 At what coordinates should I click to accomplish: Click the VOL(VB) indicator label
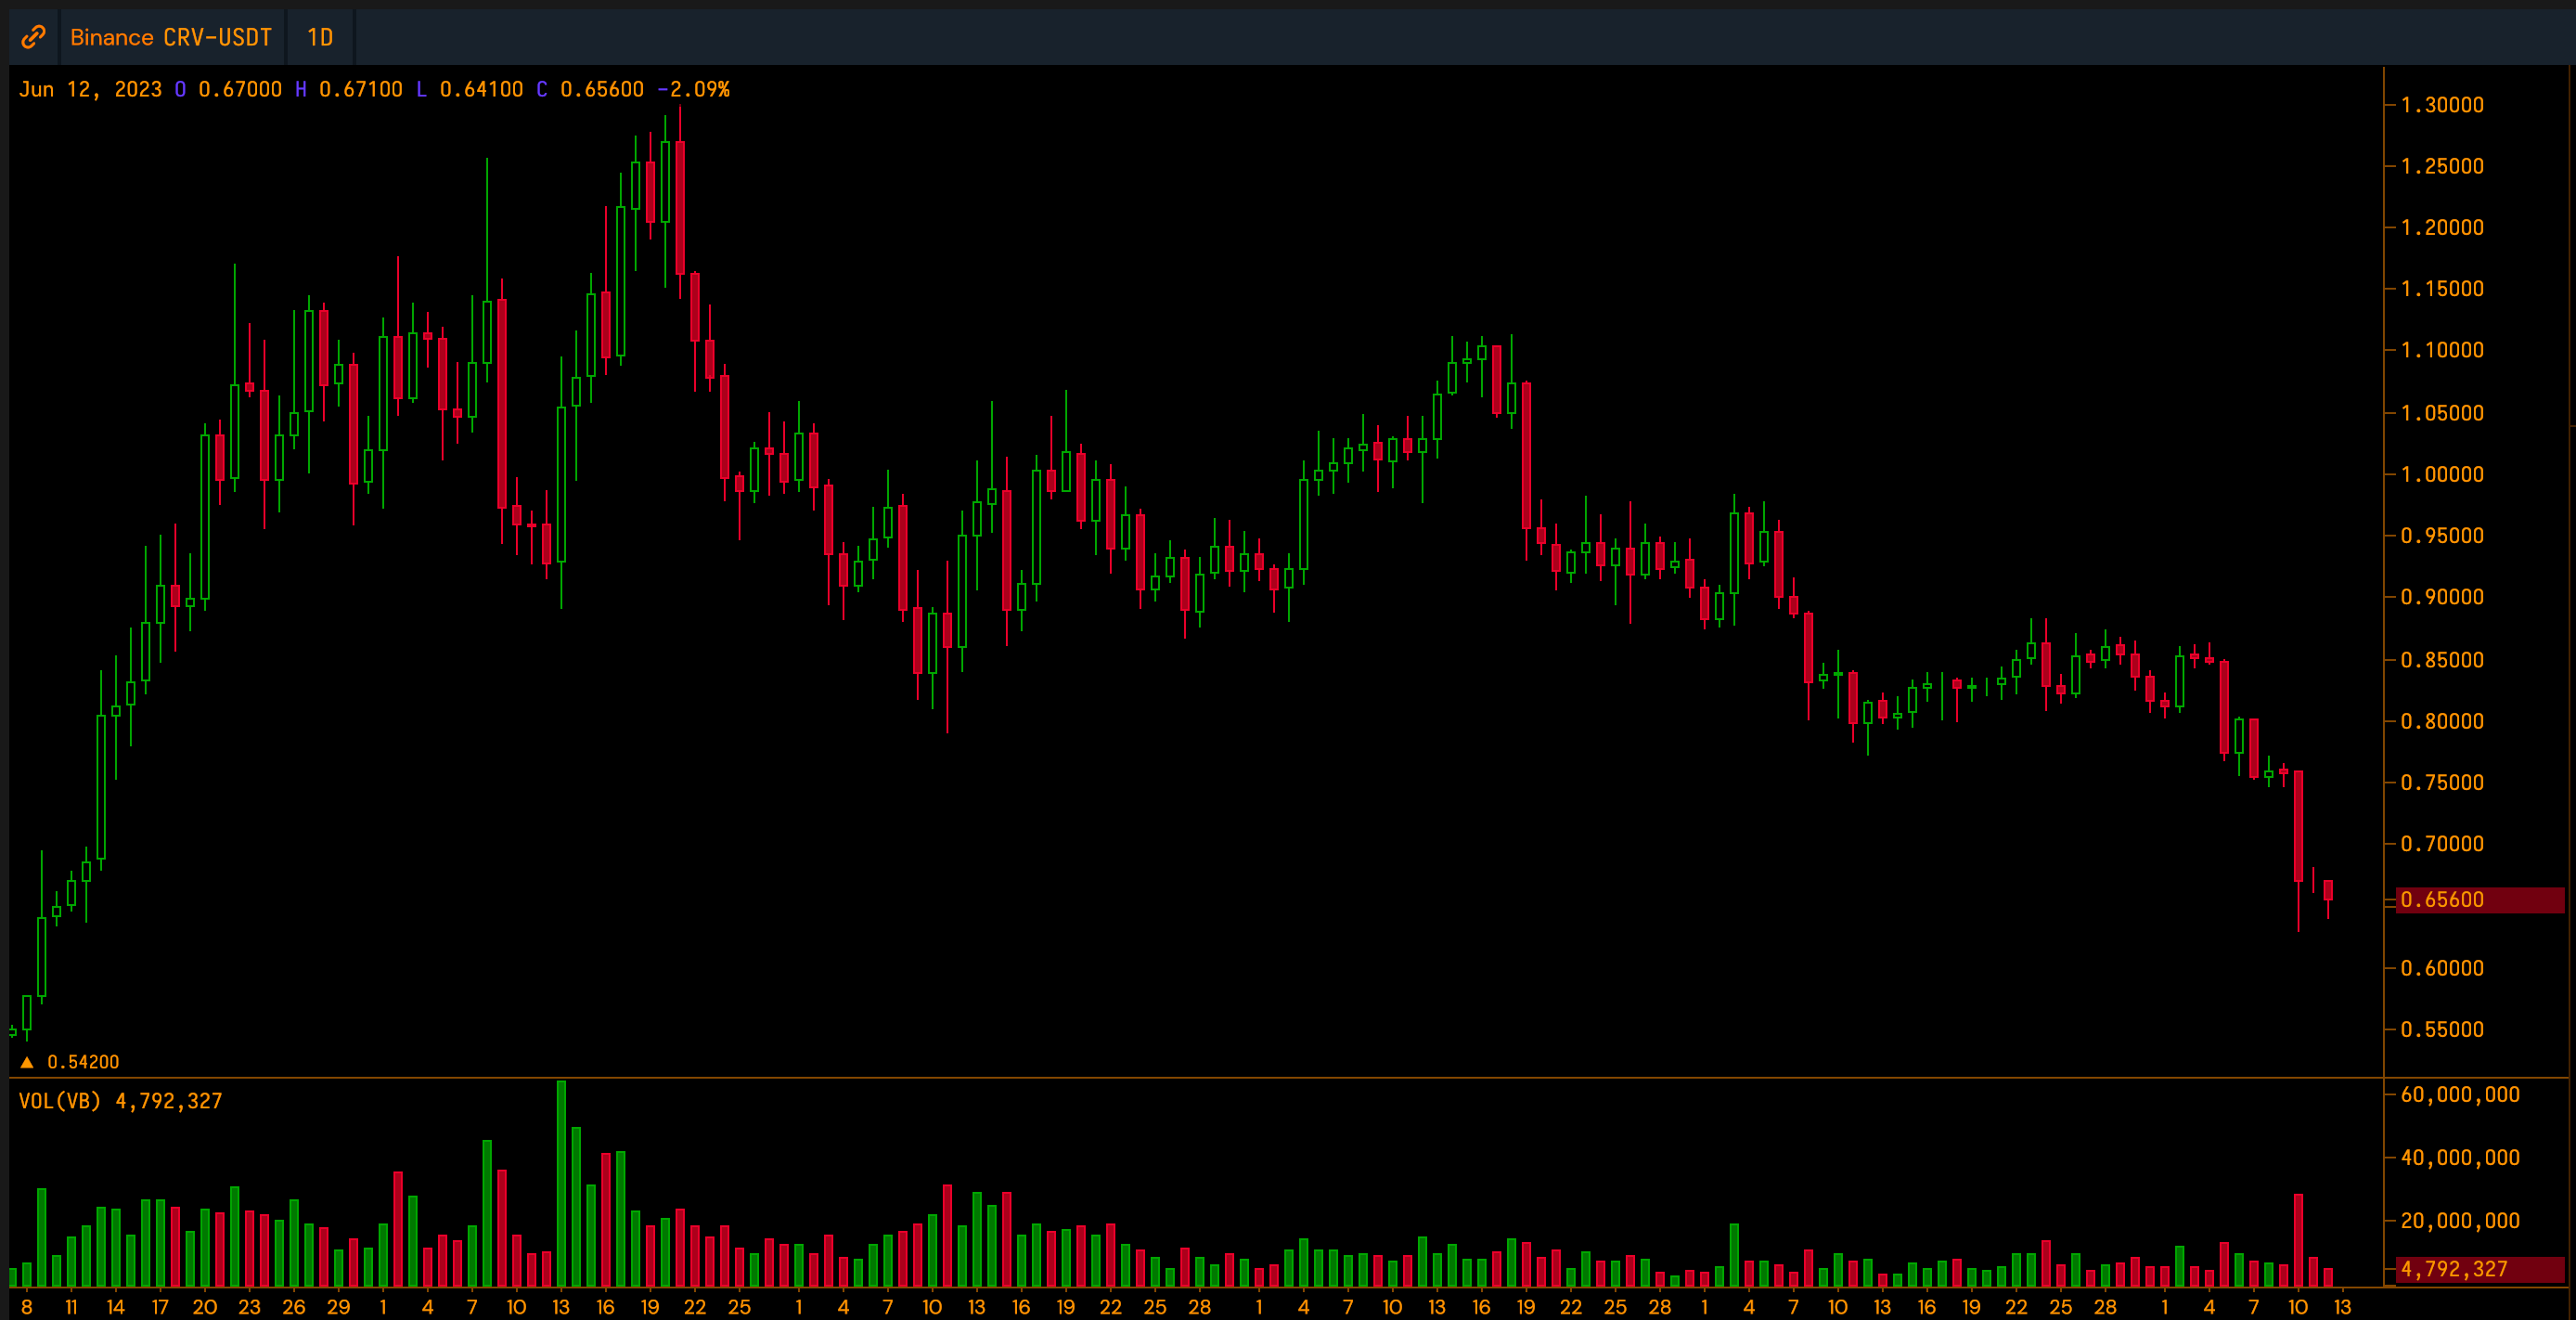(x=60, y=1101)
